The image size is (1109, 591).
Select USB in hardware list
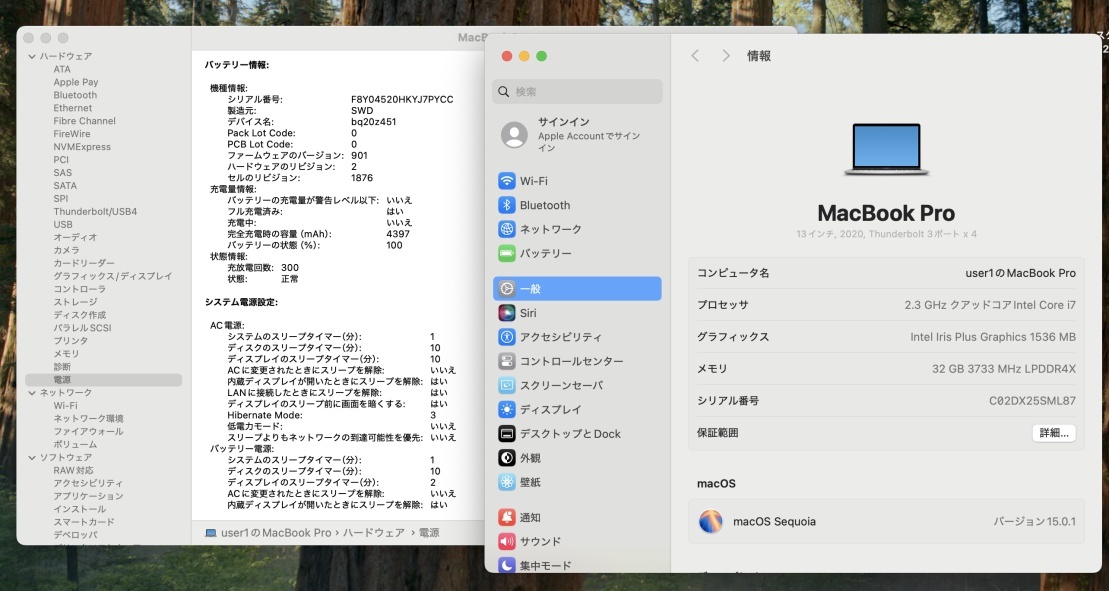click(x=63, y=224)
